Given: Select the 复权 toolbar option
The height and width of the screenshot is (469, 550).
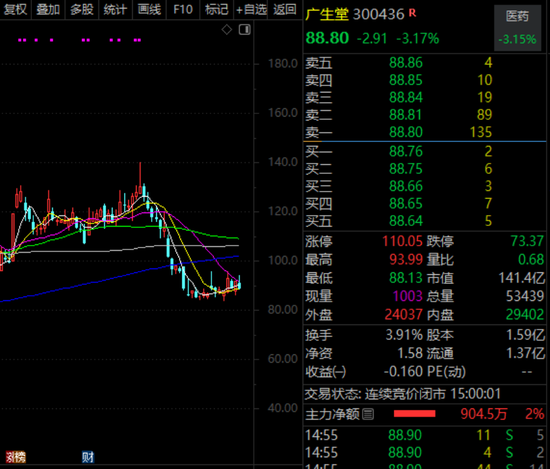Looking at the screenshot, I should [15, 9].
